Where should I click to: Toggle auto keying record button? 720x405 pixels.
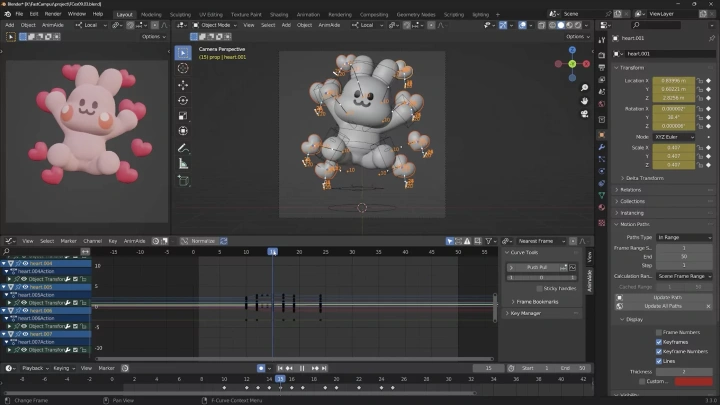coord(261,368)
